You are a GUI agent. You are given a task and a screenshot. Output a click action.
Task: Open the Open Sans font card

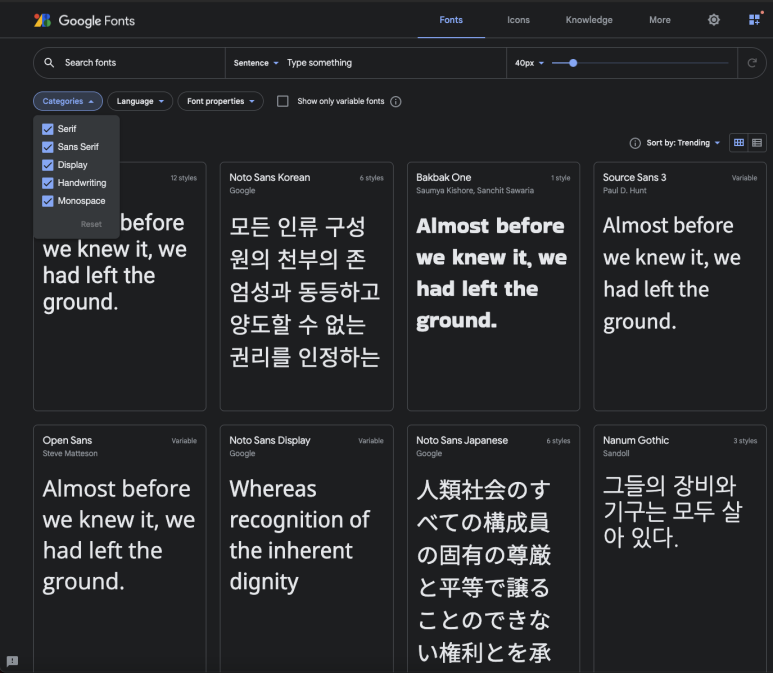(x=120, y=549)
